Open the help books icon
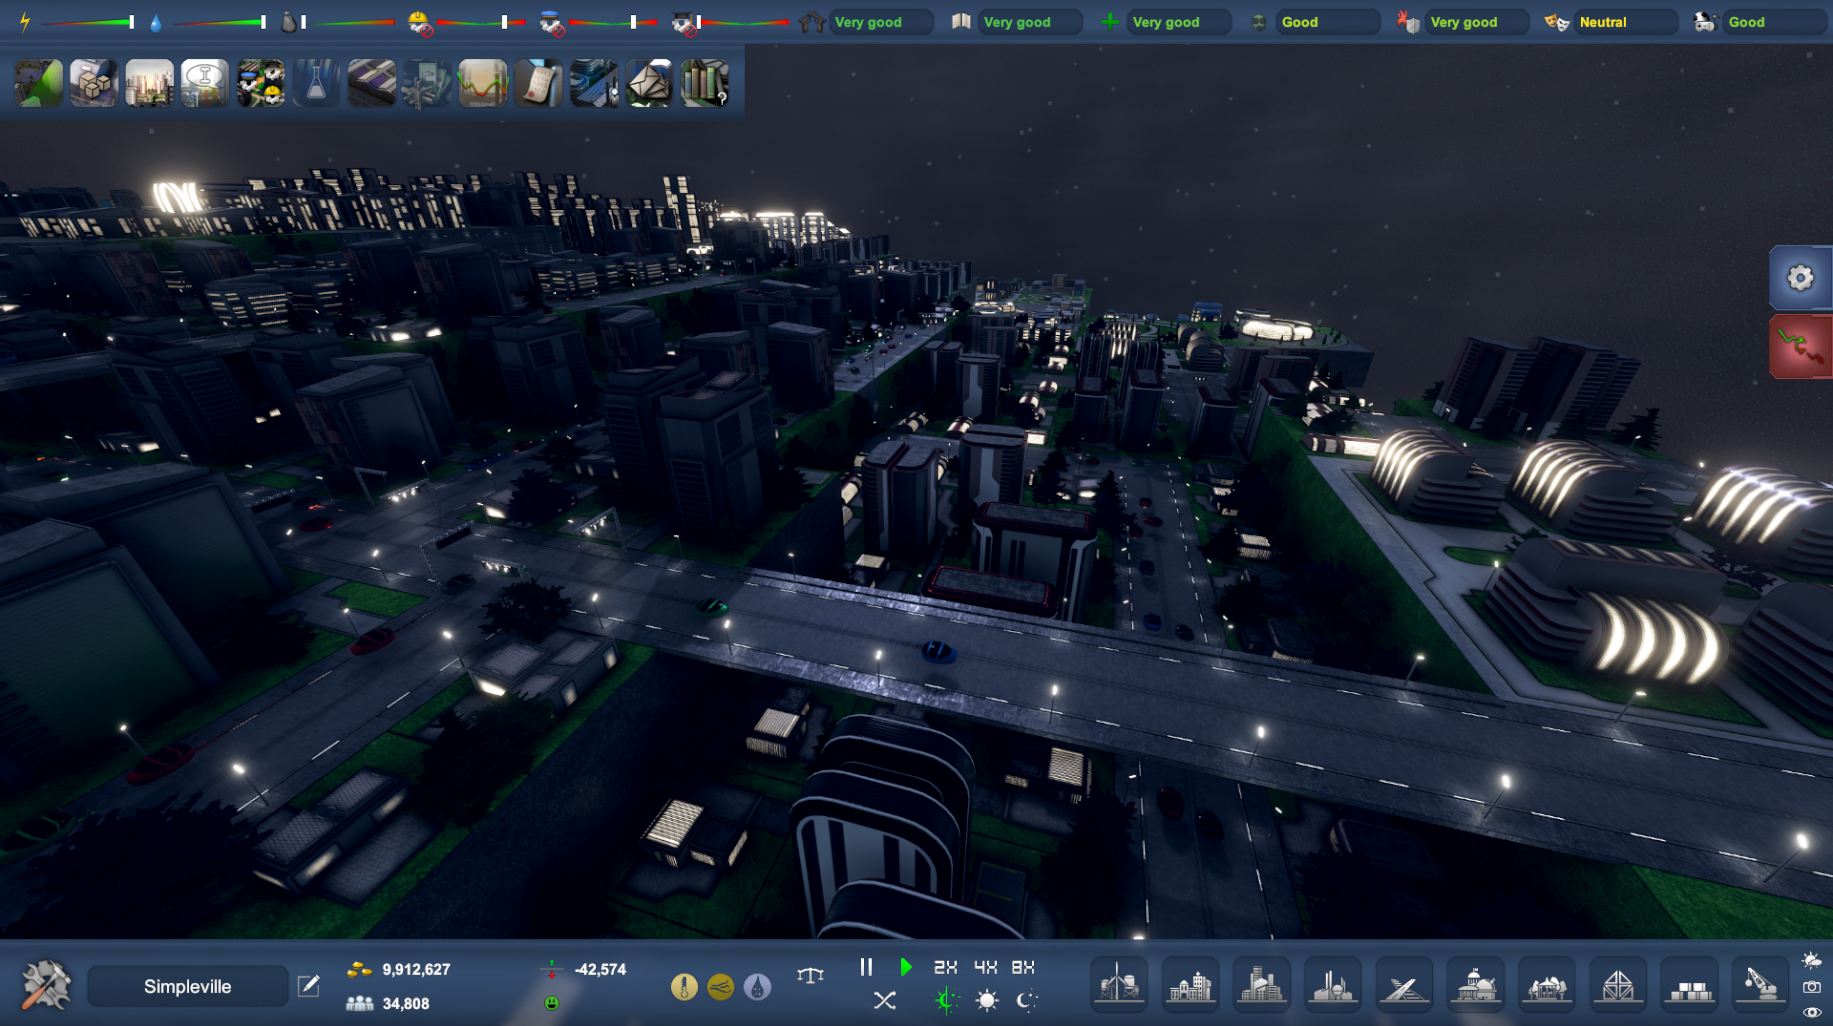The image size is (1833, 1026). [705, 83]
